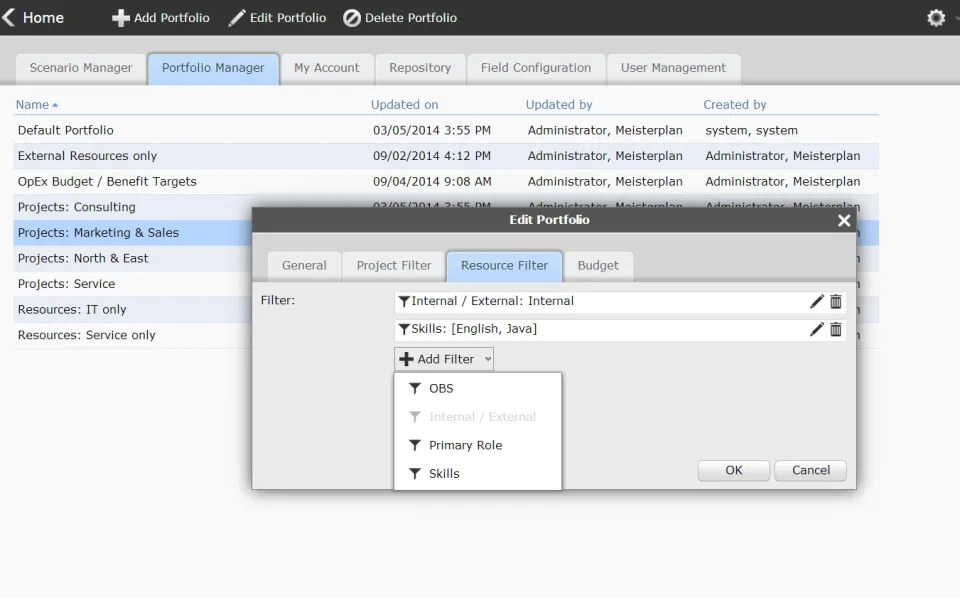Click the 09/02/2014 4:12 PM date cell
Viewport: 960px width, 598px height.
(x=432, y=156)
